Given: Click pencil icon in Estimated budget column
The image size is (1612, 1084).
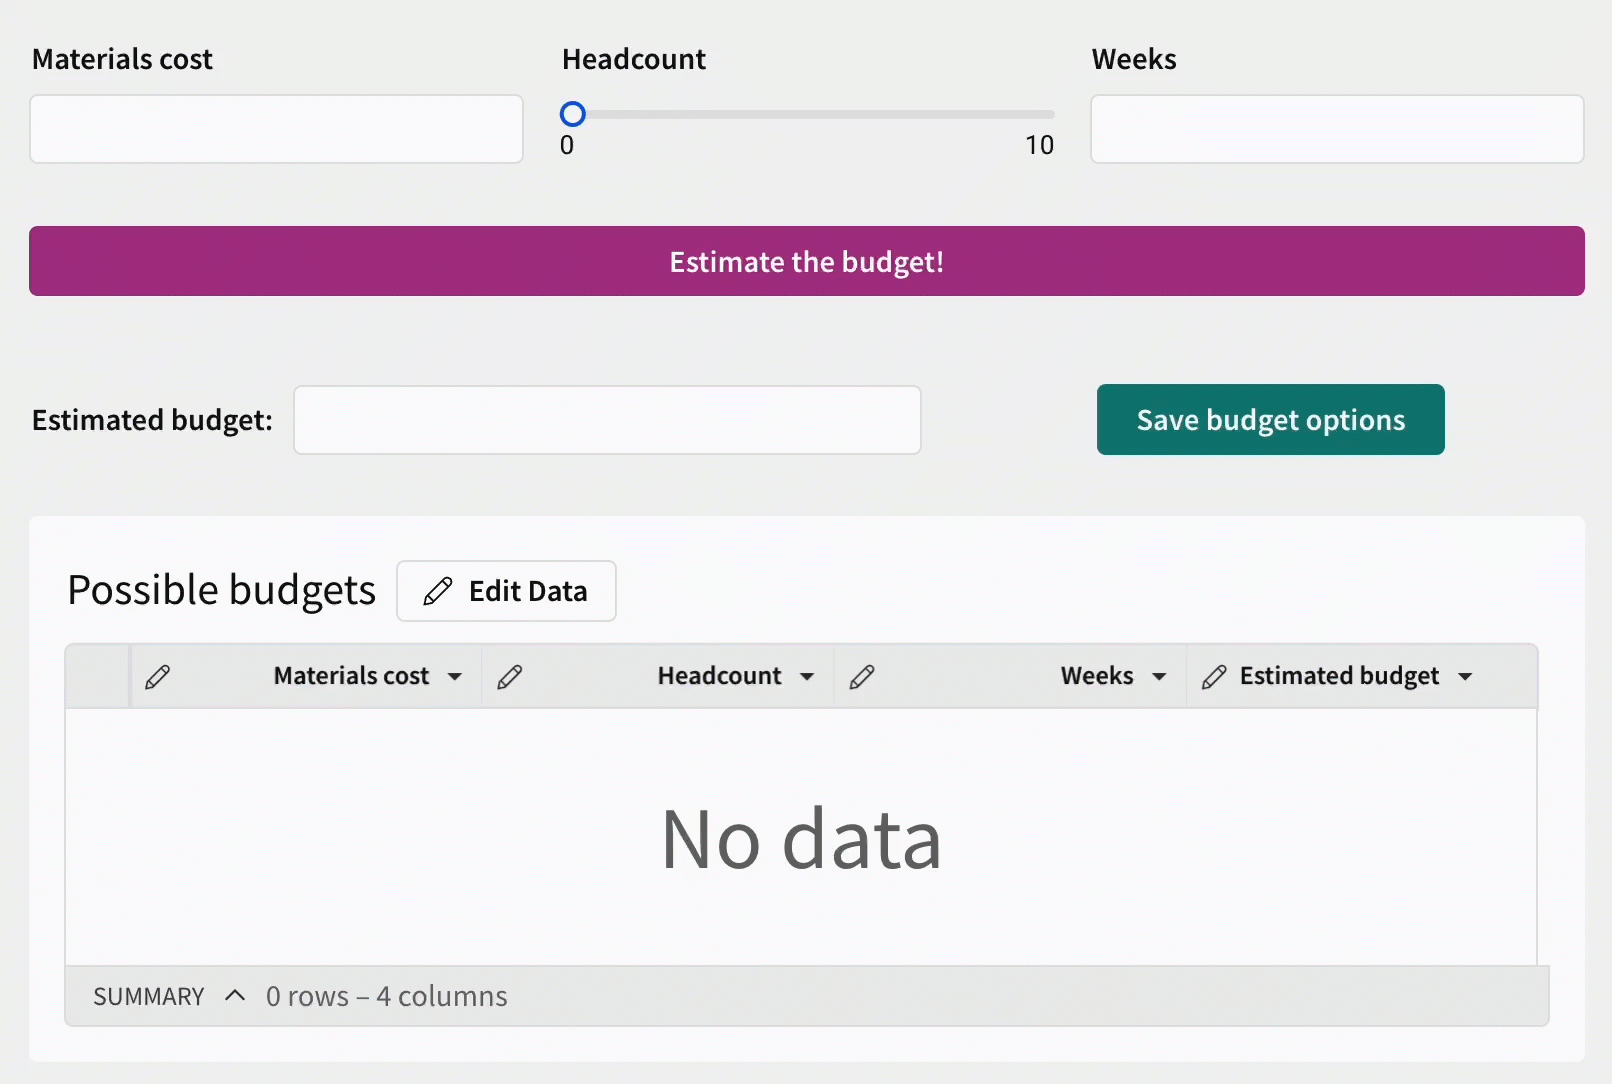Looking at the screenshot, I should (x=1214, y=677).
